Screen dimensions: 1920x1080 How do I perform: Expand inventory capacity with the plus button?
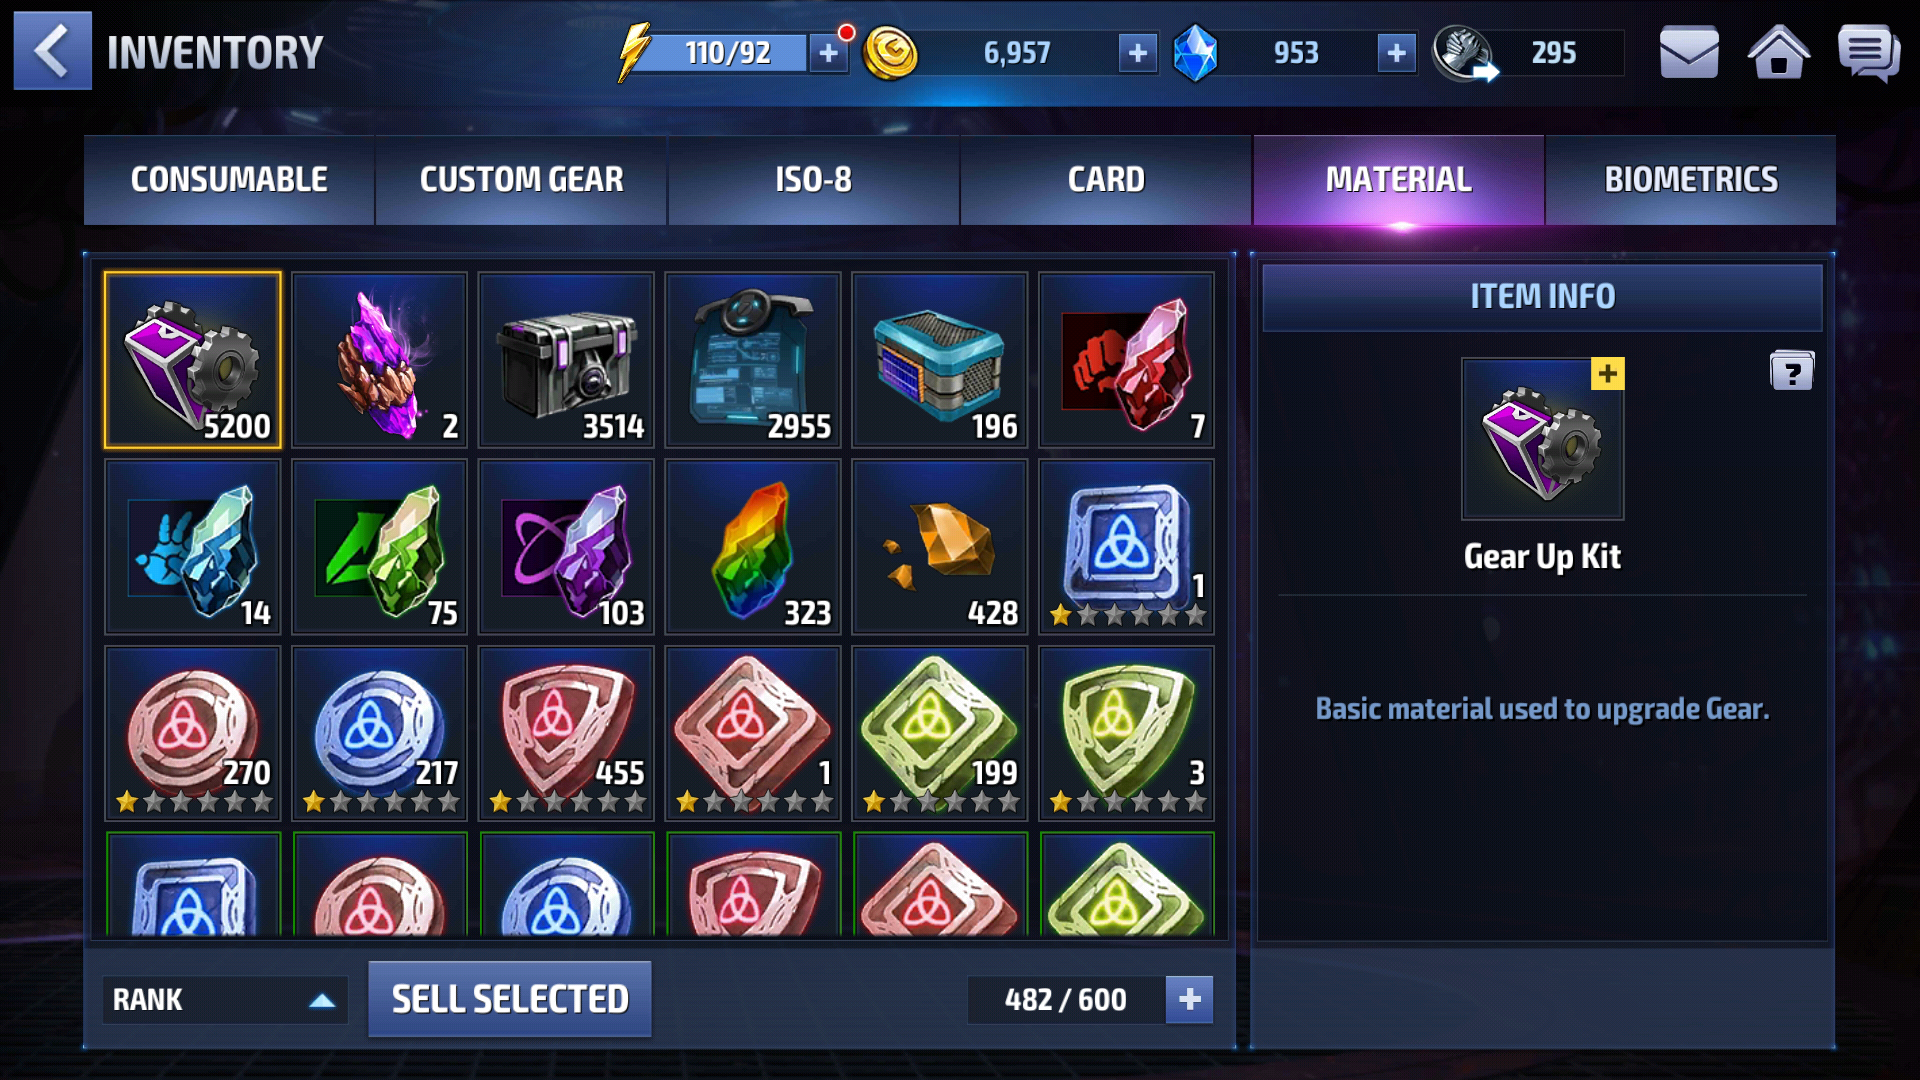1189,999
